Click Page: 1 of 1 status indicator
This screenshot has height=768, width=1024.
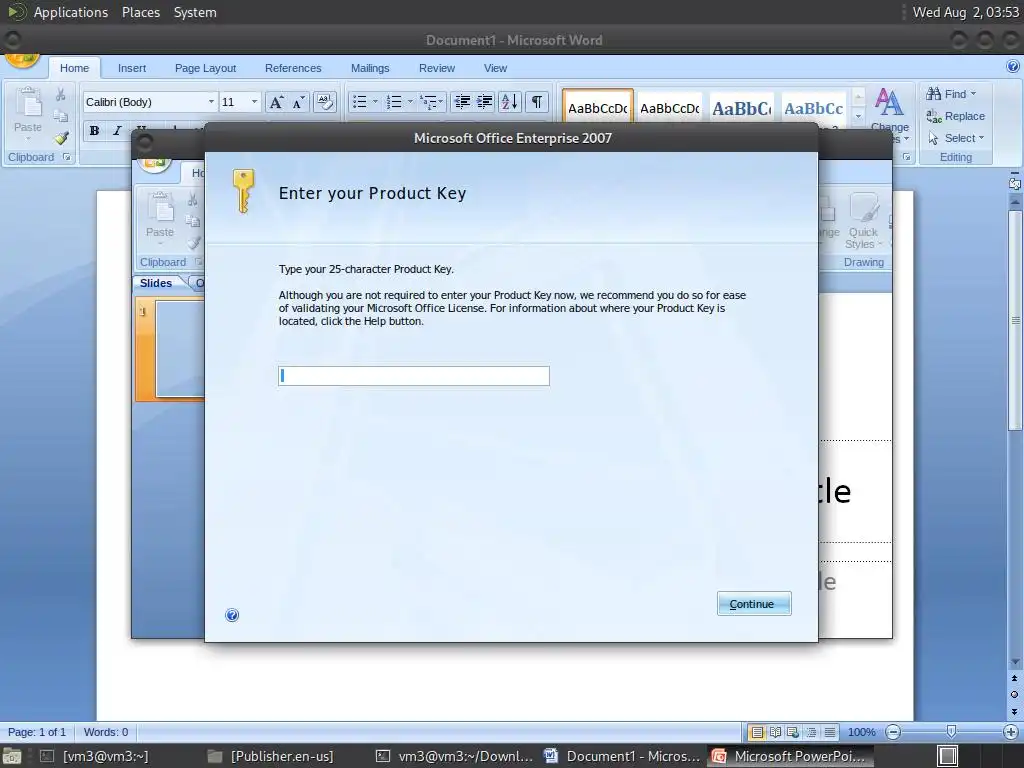pos(37,732)
